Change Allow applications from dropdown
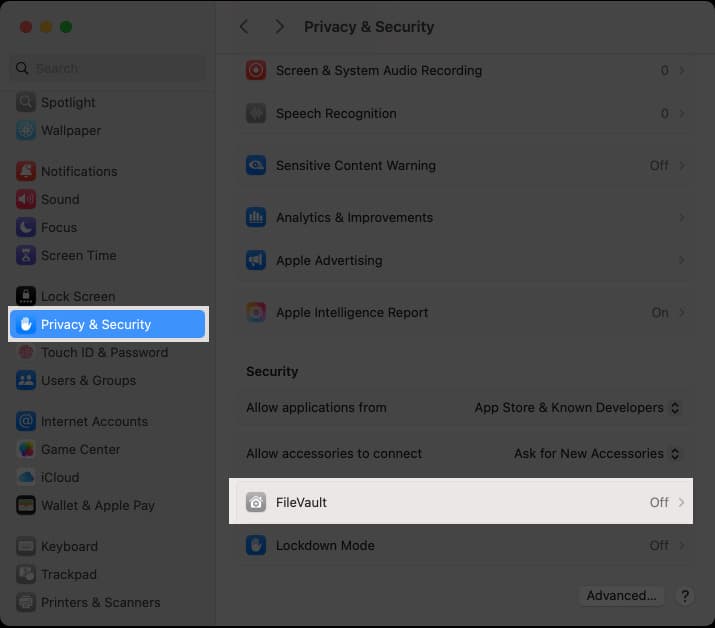 [577, 407]
